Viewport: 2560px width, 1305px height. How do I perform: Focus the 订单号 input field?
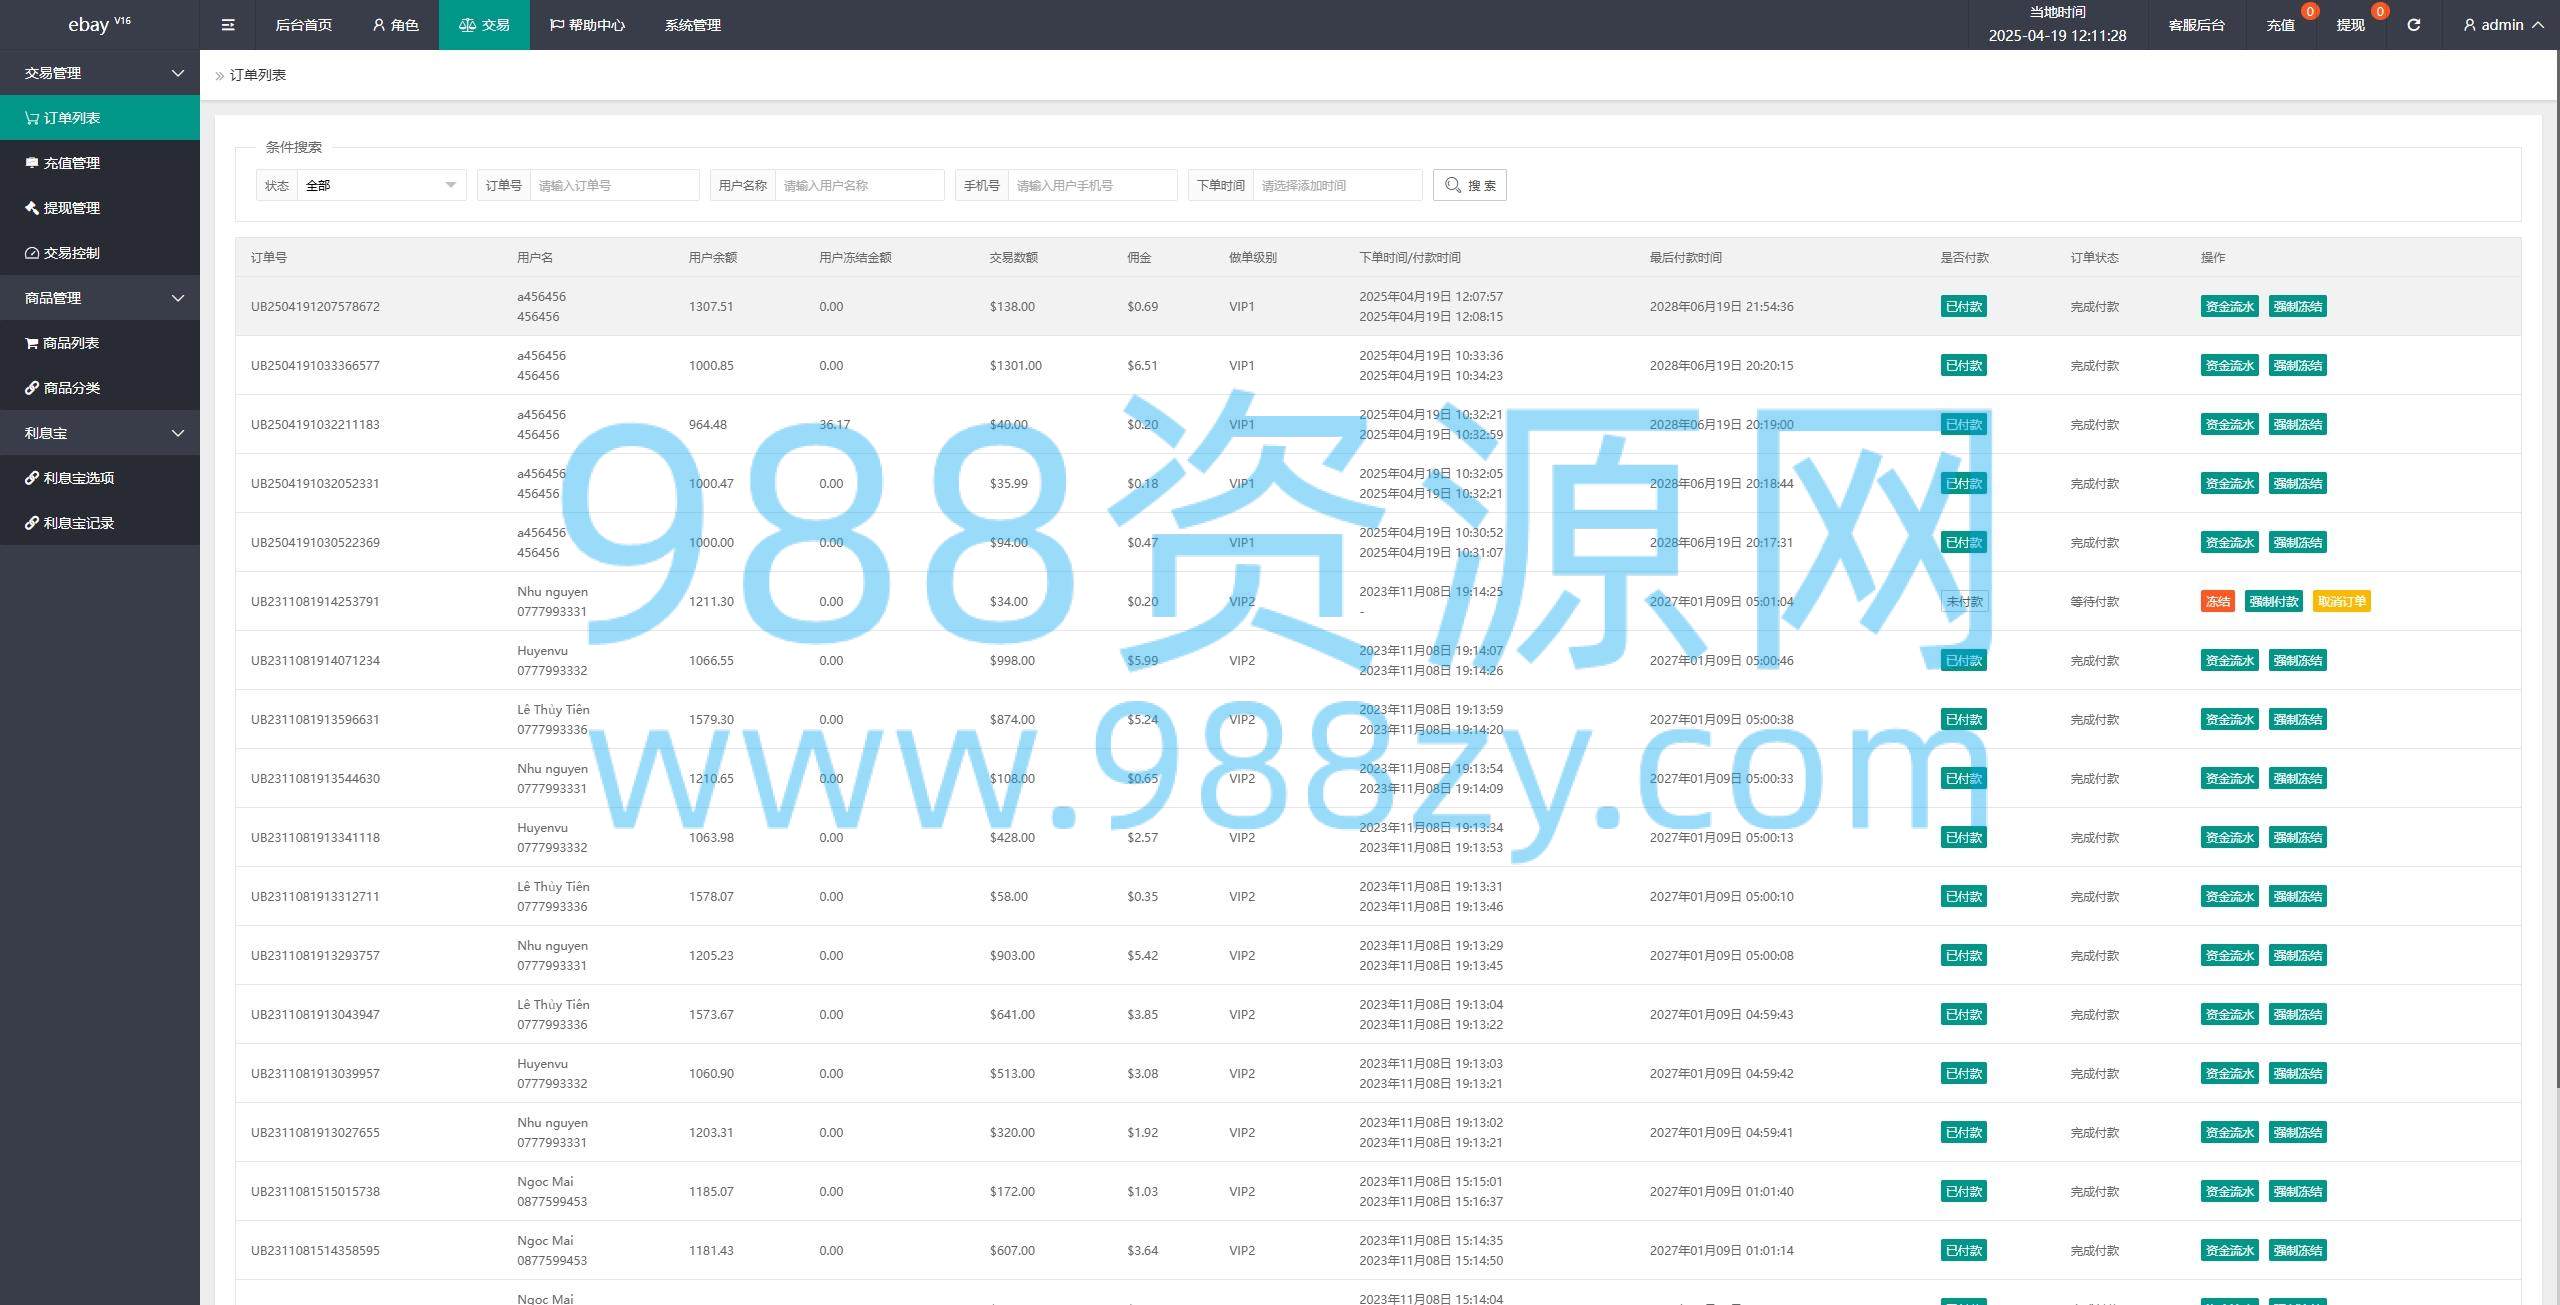coord(613,185)
